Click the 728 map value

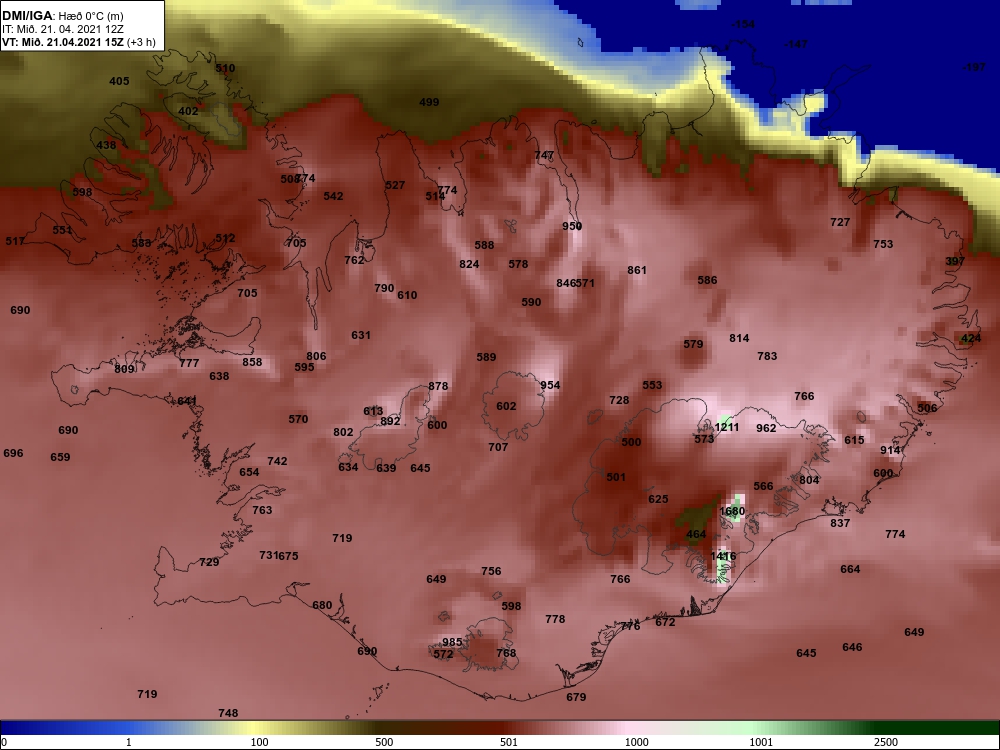pyautogui.click(x=619, y=401)
